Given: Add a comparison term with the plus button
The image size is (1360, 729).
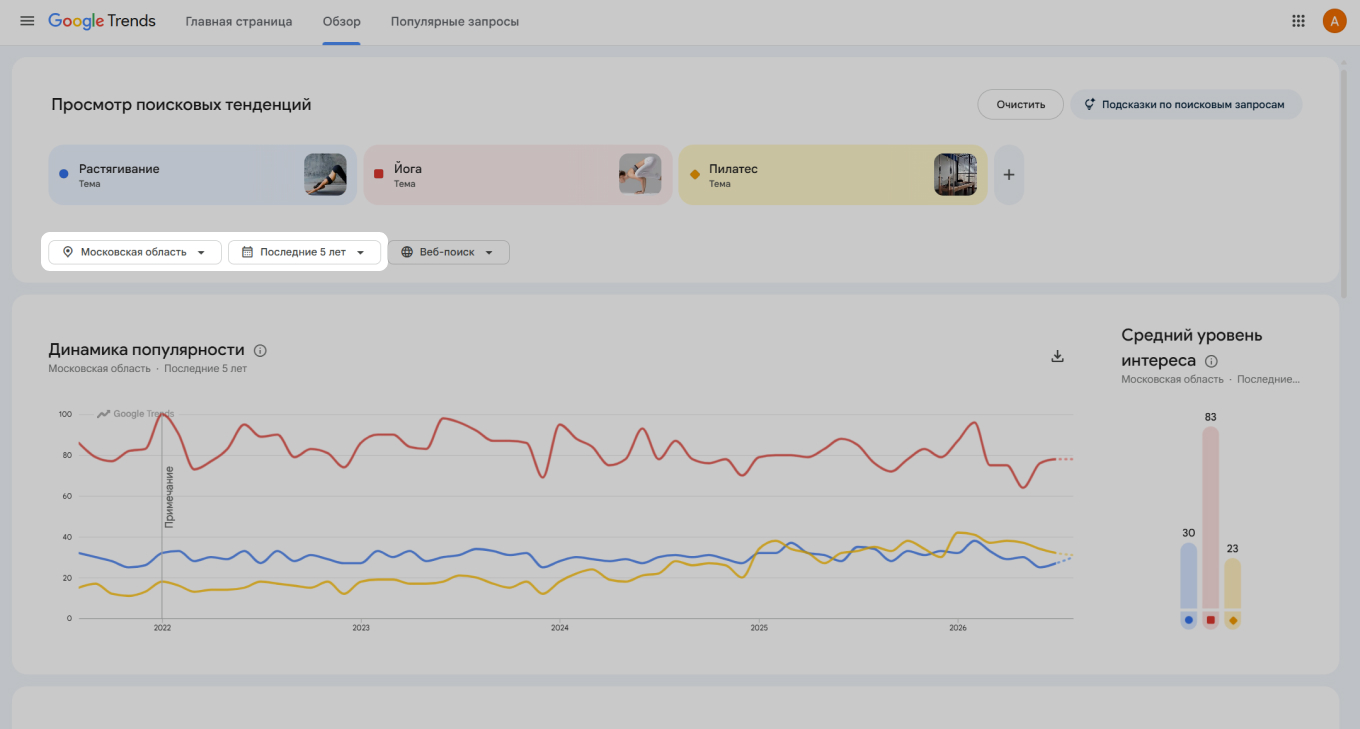Looking at the screenshot, I should click(1009, 175).
